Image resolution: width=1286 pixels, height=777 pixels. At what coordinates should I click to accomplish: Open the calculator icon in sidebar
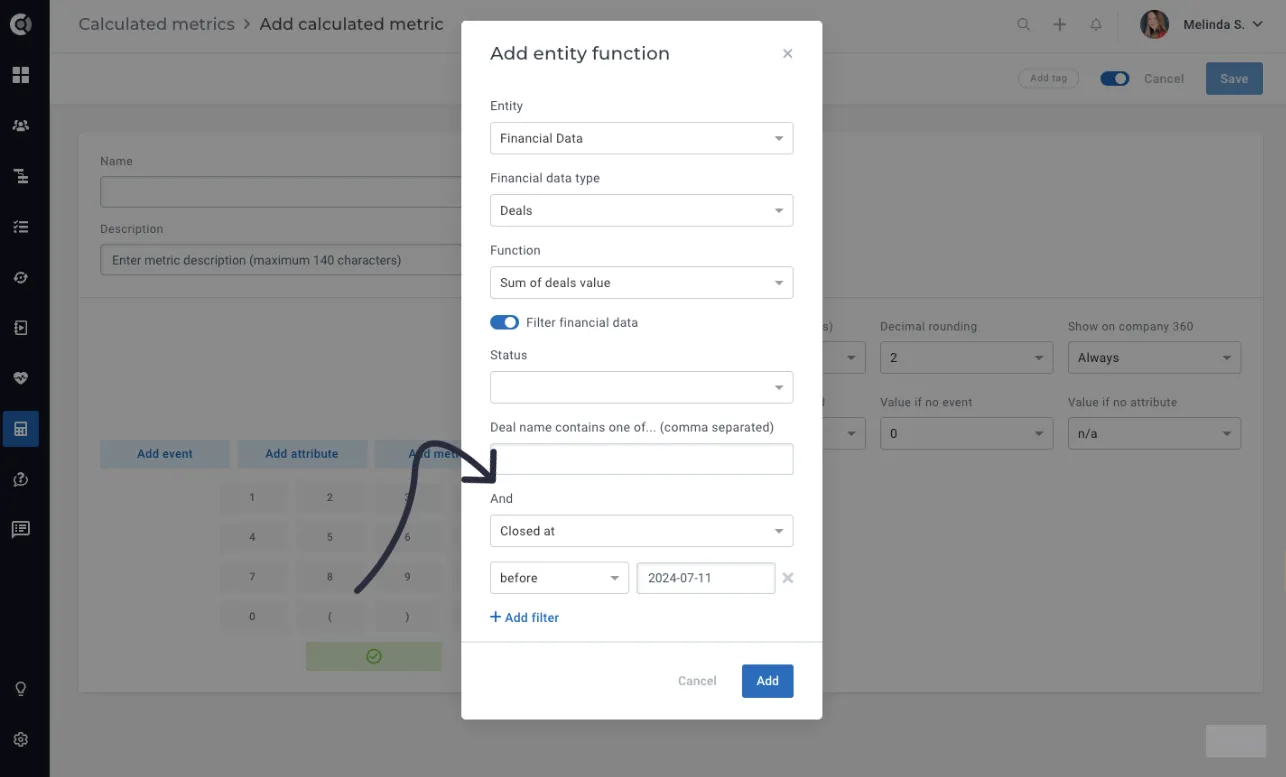[21, 429]
